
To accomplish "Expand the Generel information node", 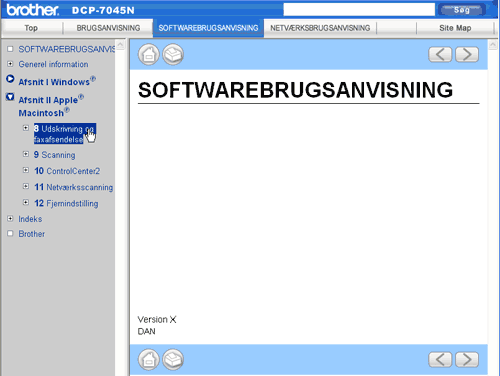I will 10,63.
